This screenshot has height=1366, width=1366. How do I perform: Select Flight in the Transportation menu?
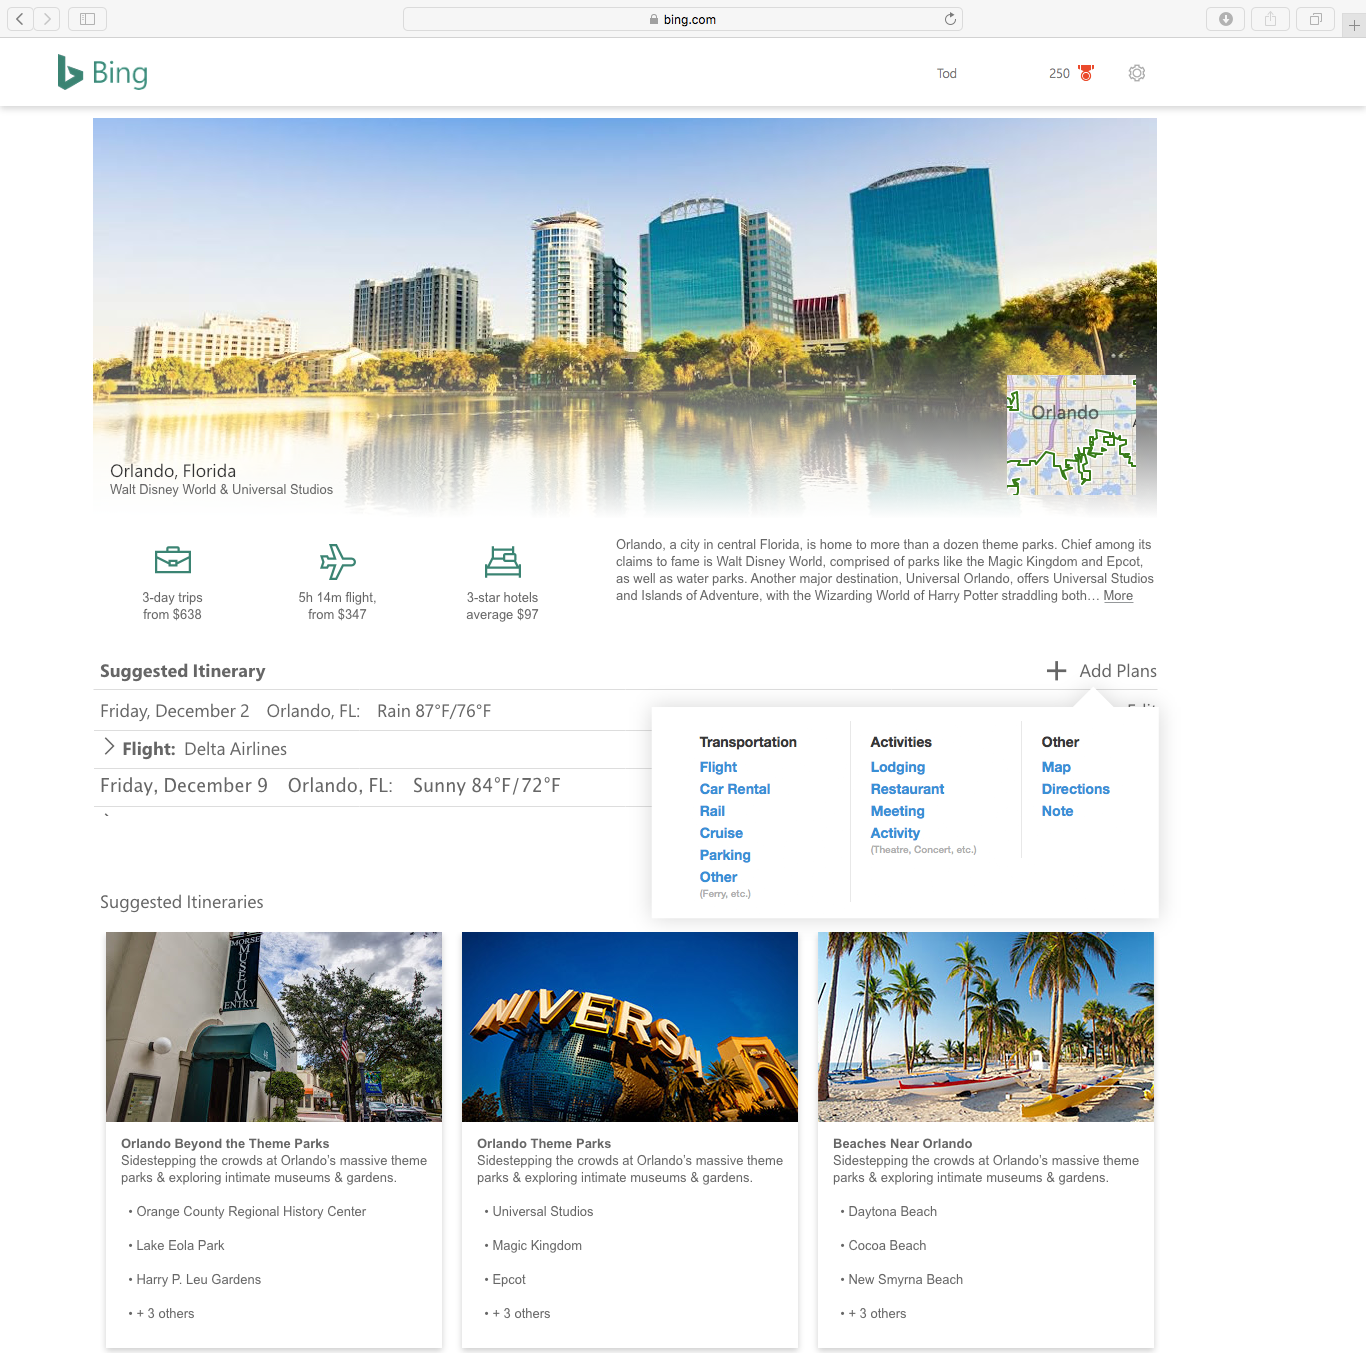[x=718, y=767]
